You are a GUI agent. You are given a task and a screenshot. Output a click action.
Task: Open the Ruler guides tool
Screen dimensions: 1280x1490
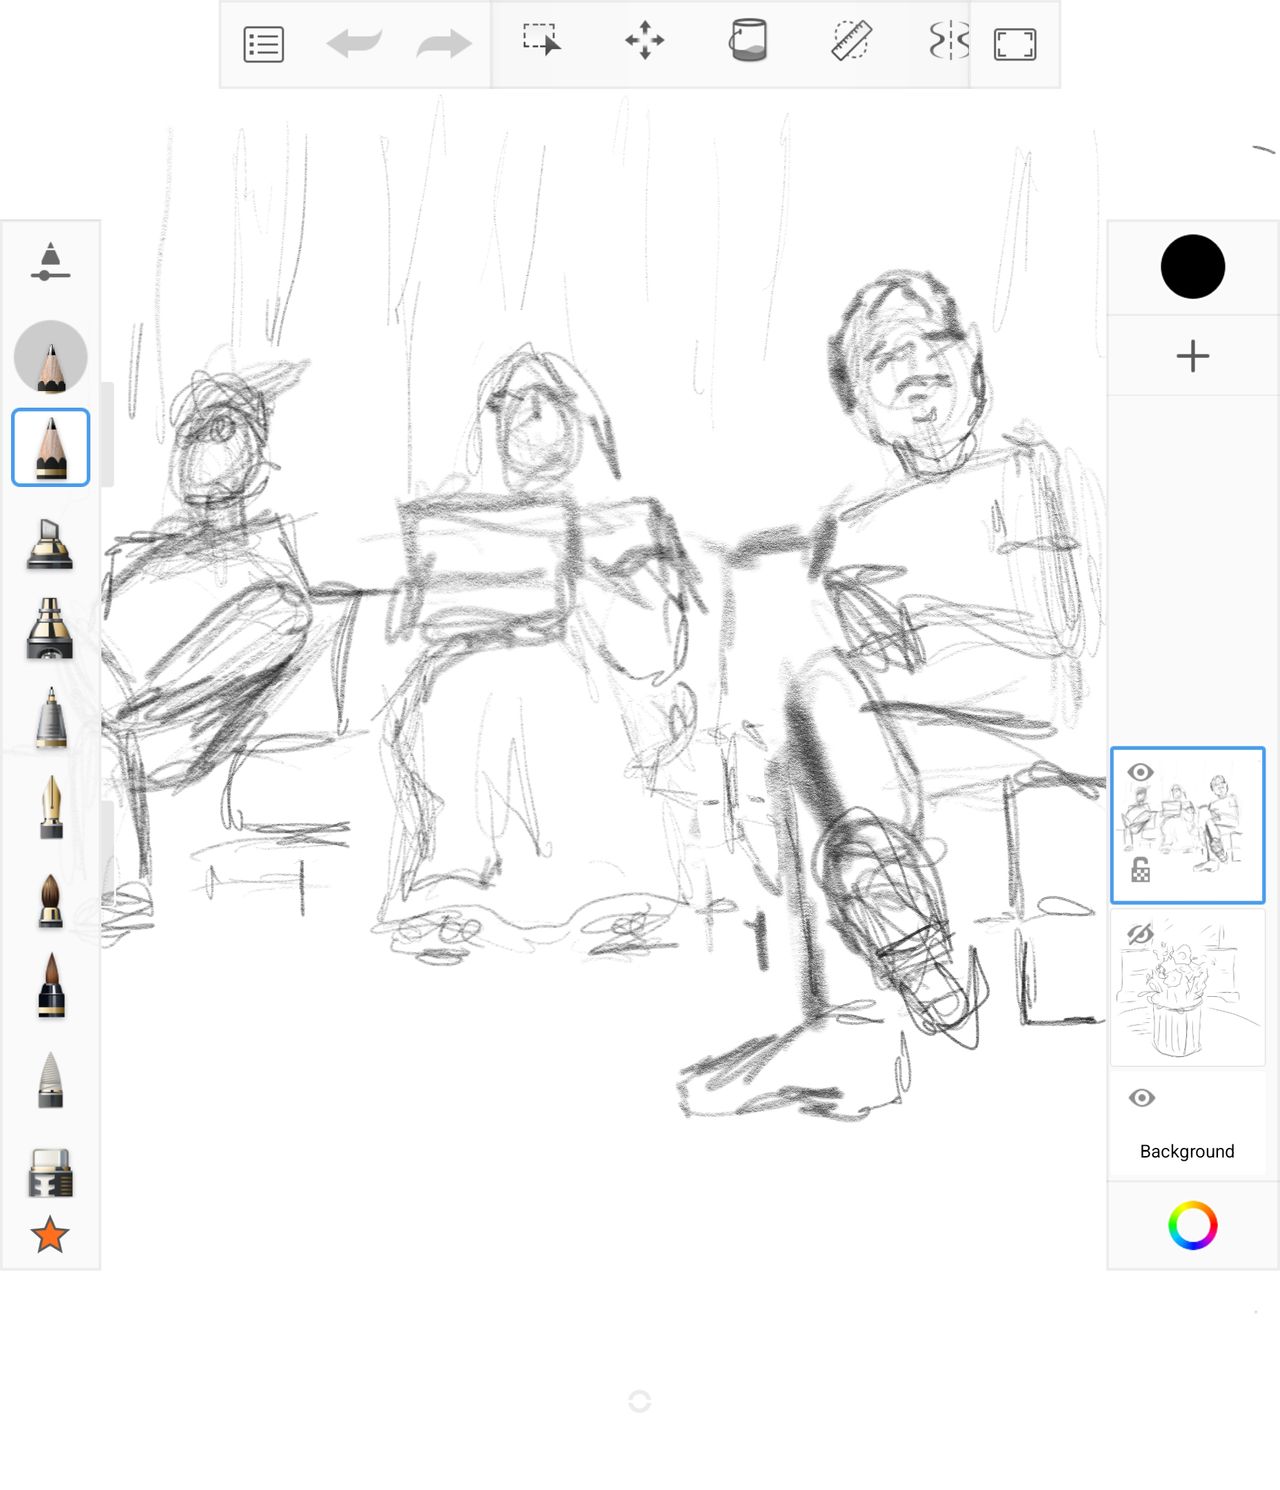(x=851, y=41)
